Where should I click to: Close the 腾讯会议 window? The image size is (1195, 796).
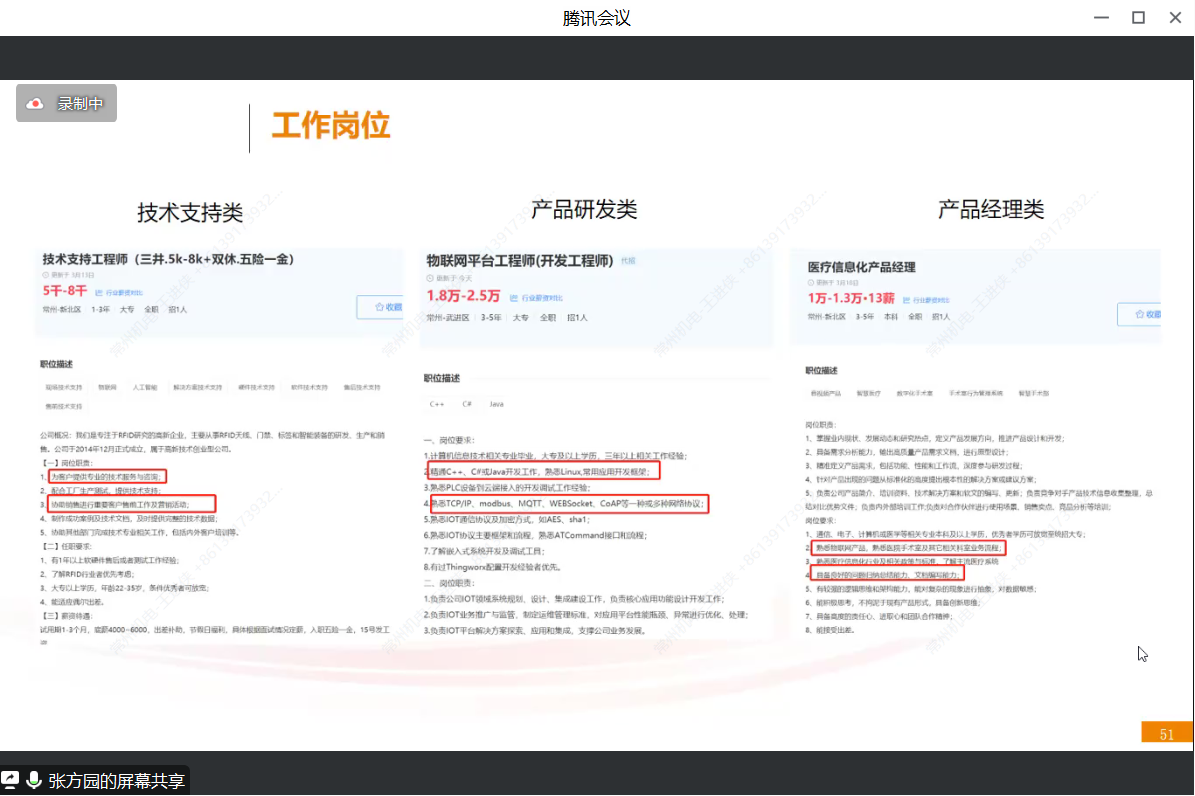[1174, 17]
